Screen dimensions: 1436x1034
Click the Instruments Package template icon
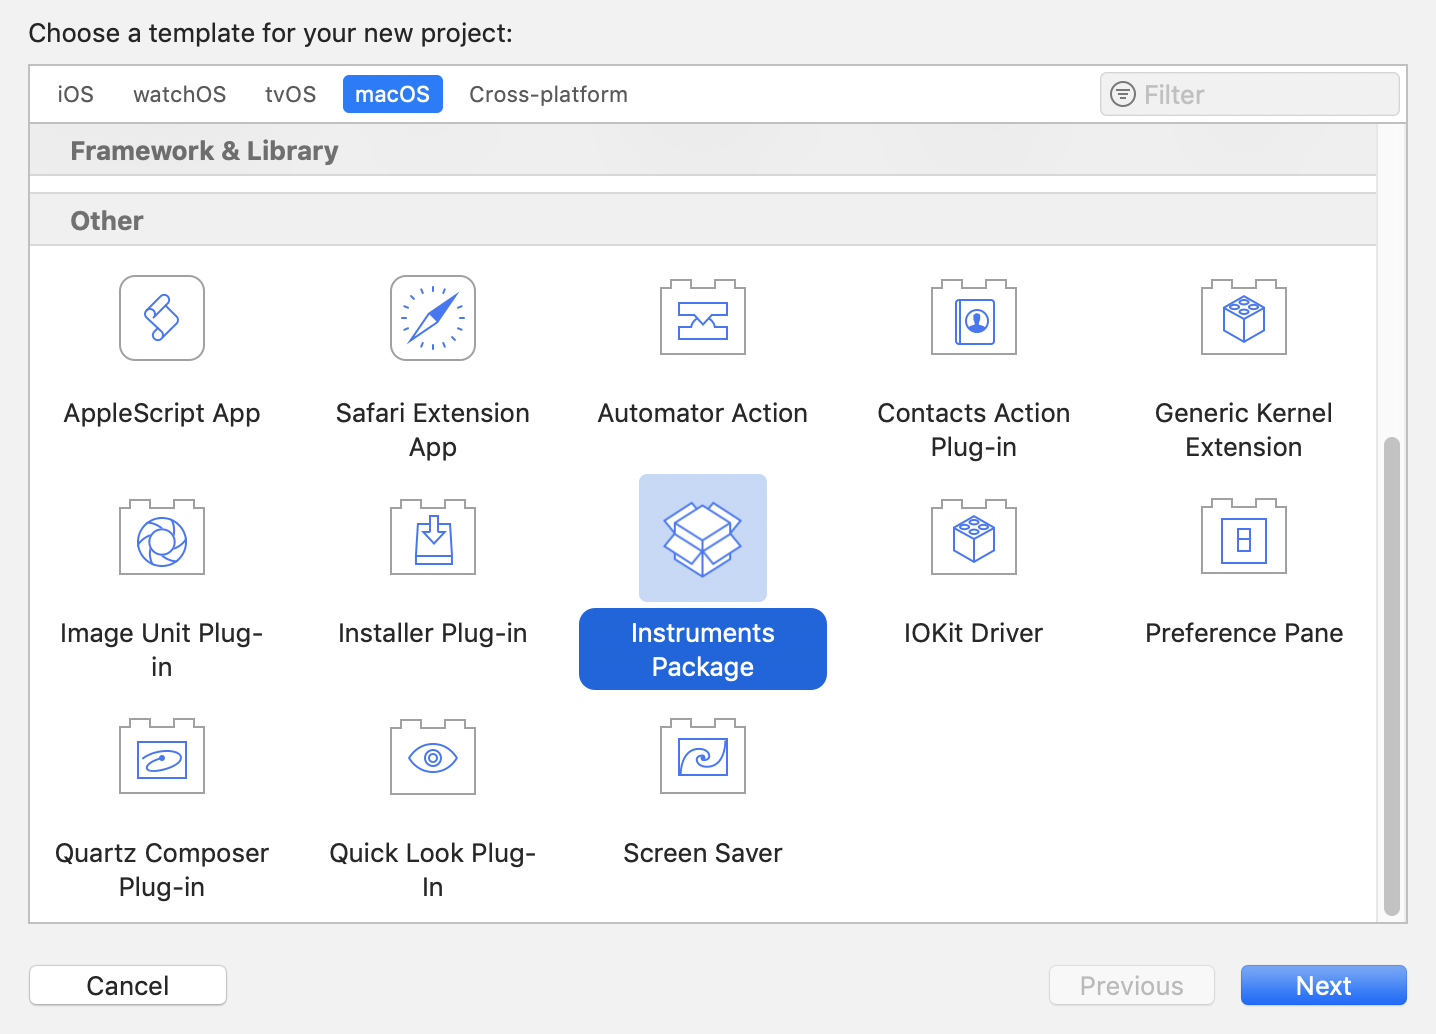click(x=703, y=538)
